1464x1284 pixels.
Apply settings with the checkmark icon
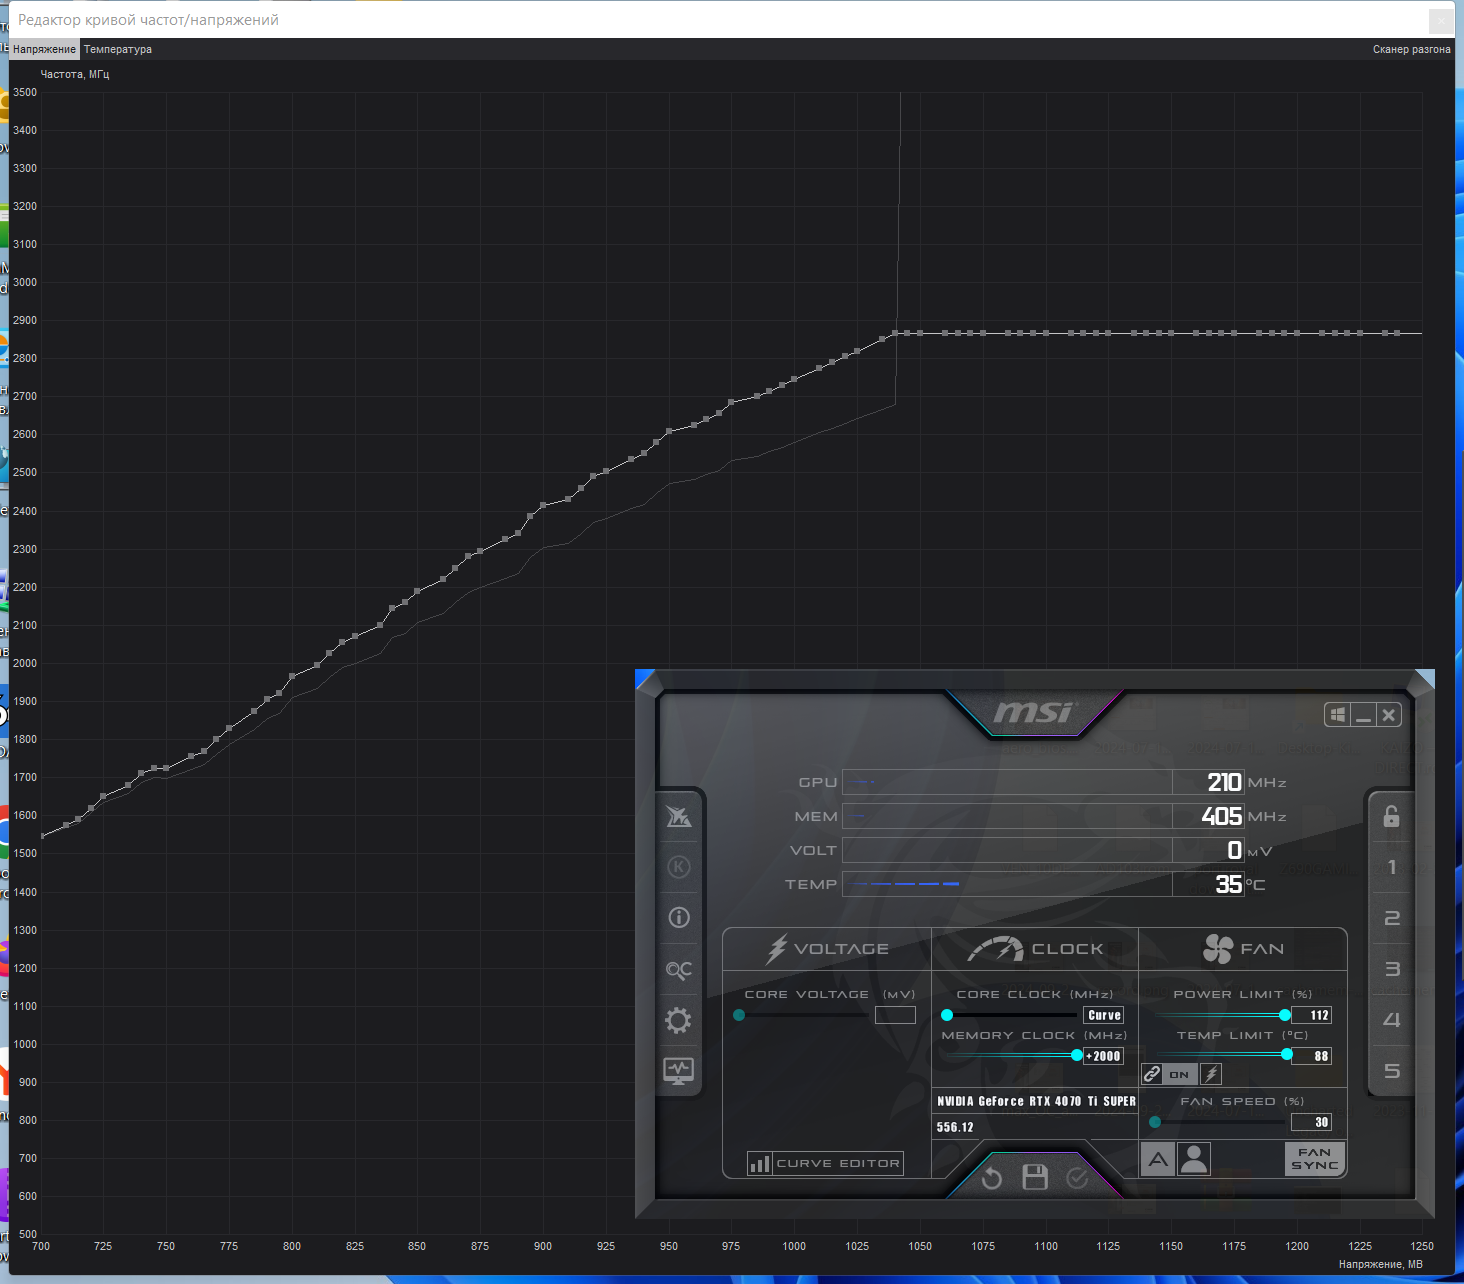[x=1077, y=1178]
